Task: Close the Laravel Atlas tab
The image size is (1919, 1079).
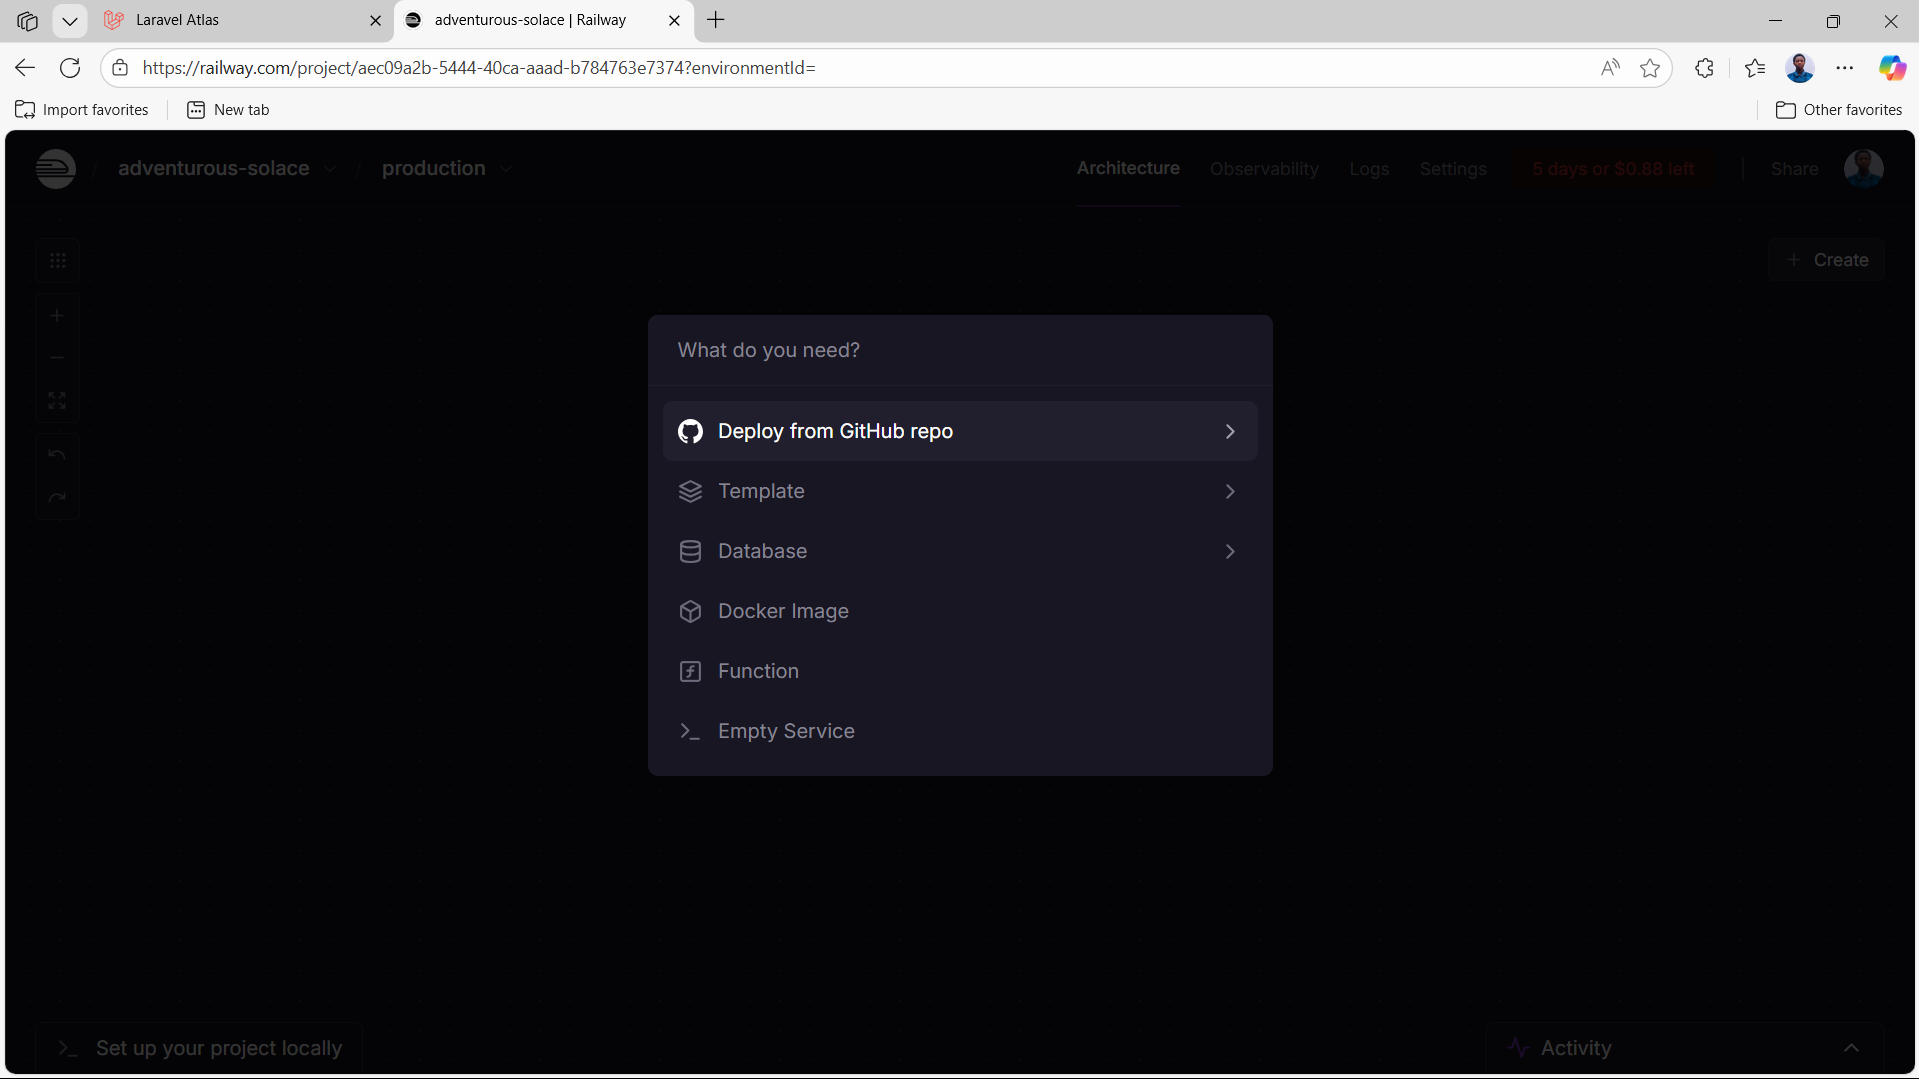Action: [x=375, y=20]
